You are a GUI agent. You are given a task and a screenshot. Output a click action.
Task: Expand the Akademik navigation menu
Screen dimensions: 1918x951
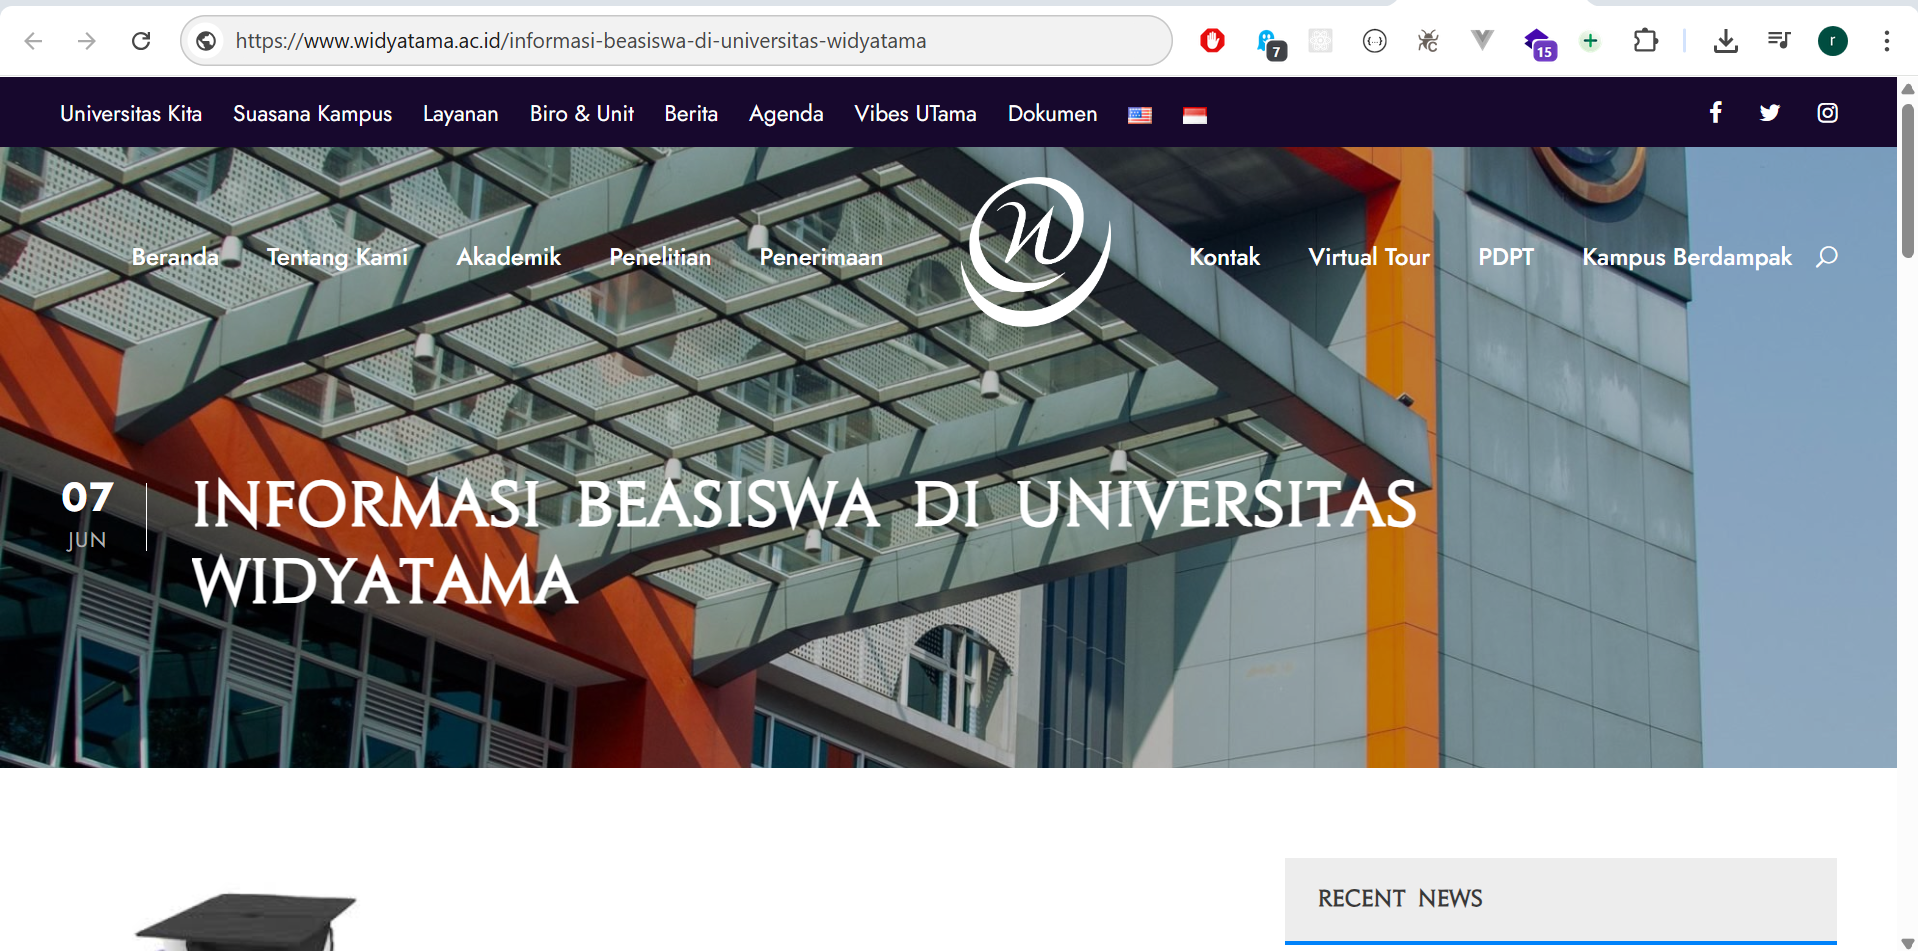(508, 257)
